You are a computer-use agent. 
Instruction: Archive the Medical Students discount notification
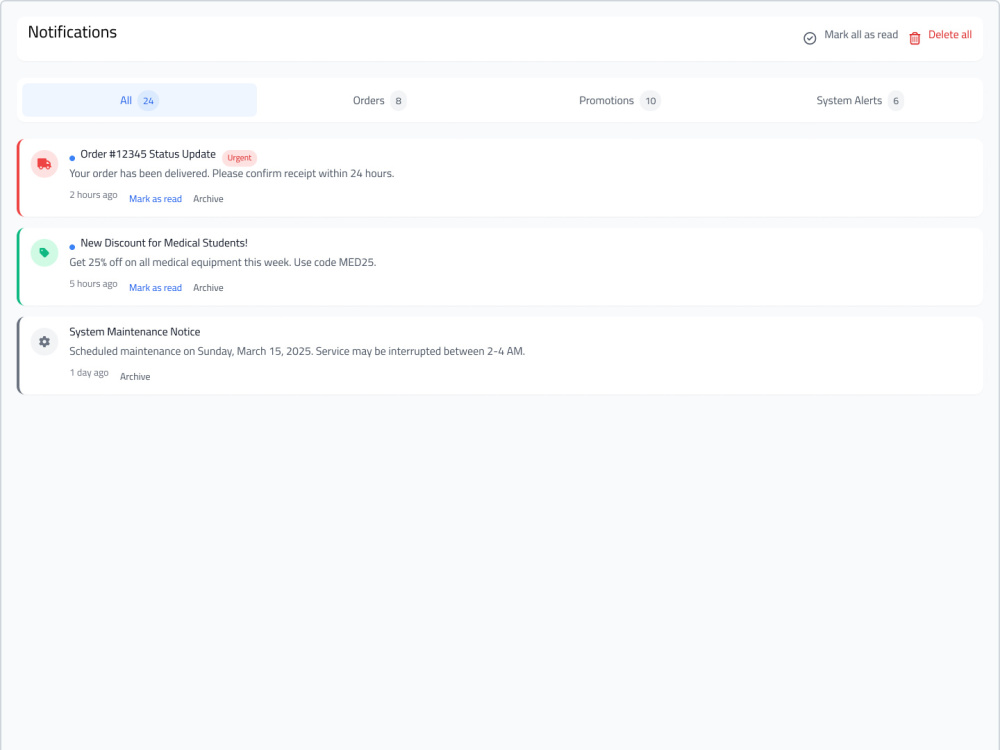point(208,288)
